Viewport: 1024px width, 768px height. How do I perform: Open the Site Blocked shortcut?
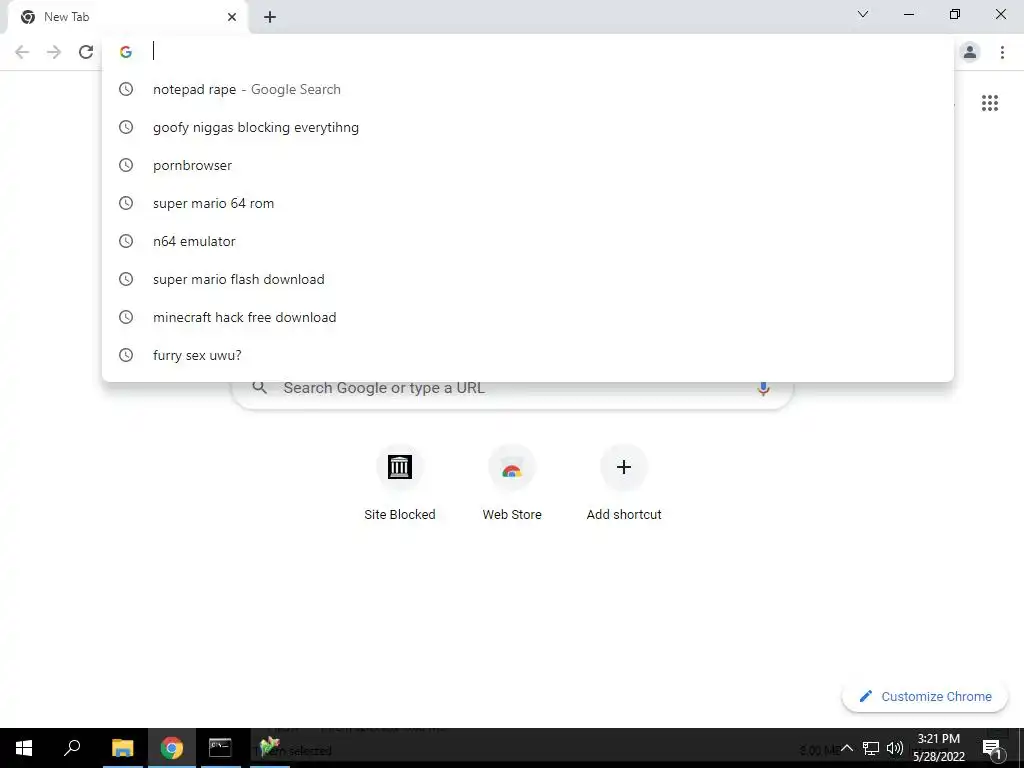pos(400,483)
